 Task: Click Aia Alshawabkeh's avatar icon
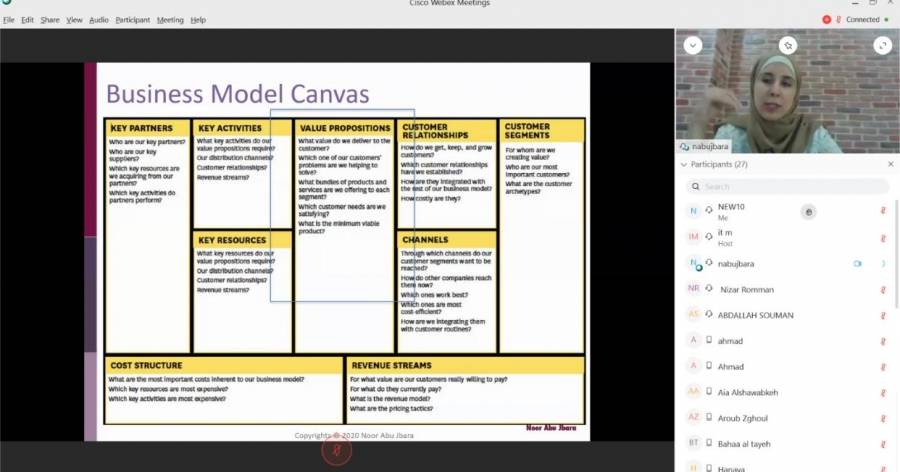693,392
